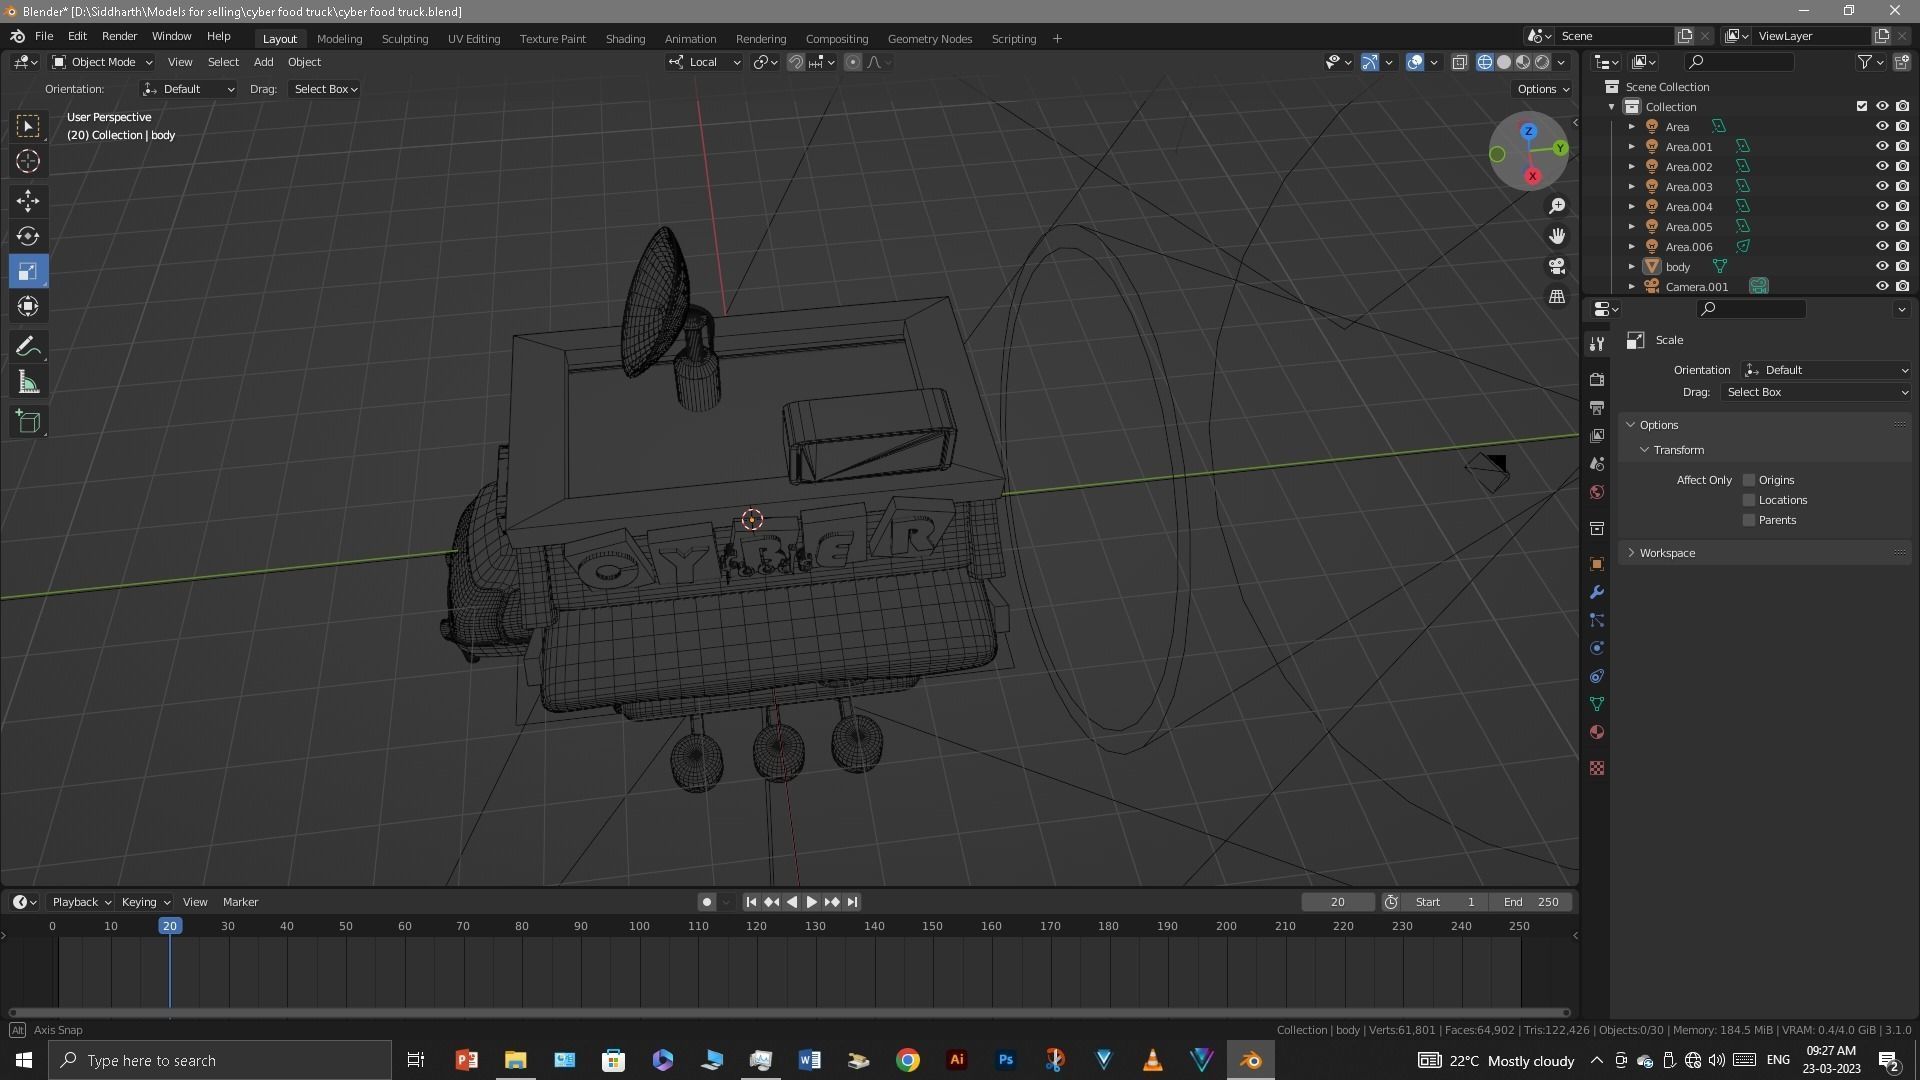1920x1080 pixels.
Task: Open header Orientation Default dropdown
Action: tap(188, 89)
